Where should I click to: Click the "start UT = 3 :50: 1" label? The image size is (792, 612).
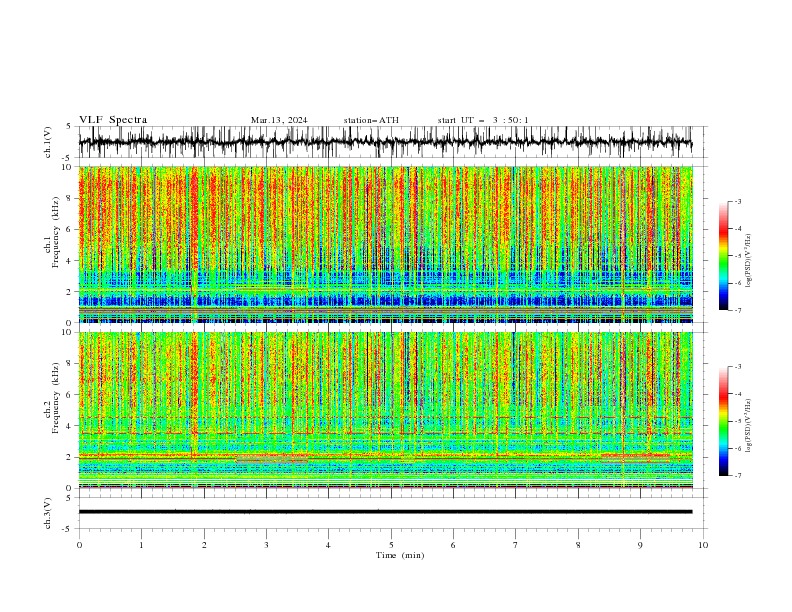(x=483, y=120)
